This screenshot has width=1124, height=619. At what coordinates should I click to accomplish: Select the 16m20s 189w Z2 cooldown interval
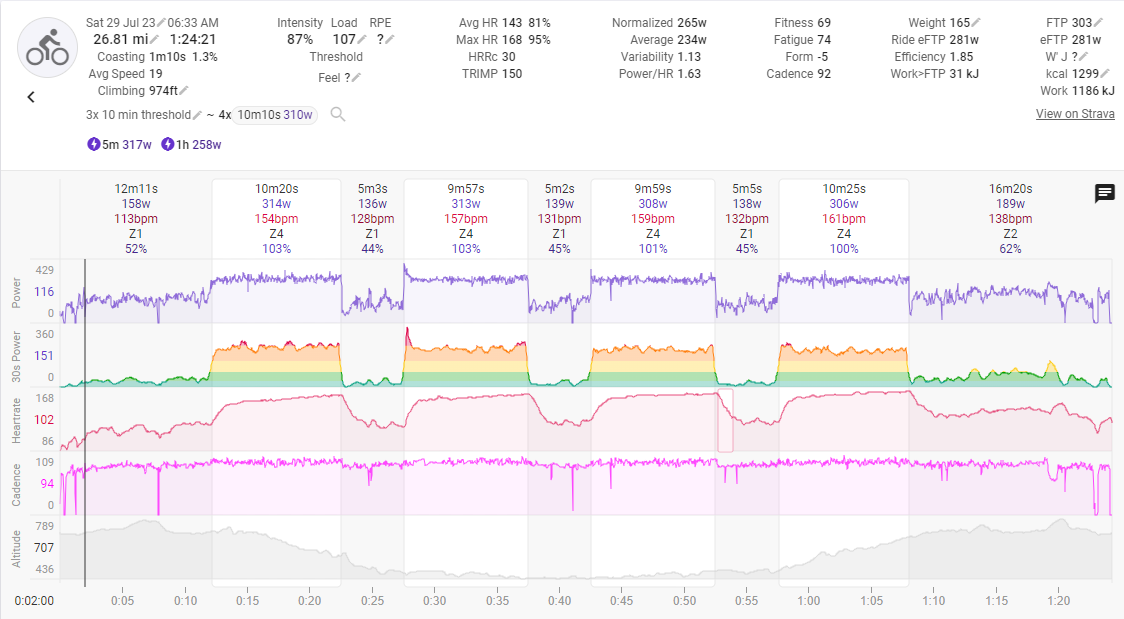pos(1010,219)
